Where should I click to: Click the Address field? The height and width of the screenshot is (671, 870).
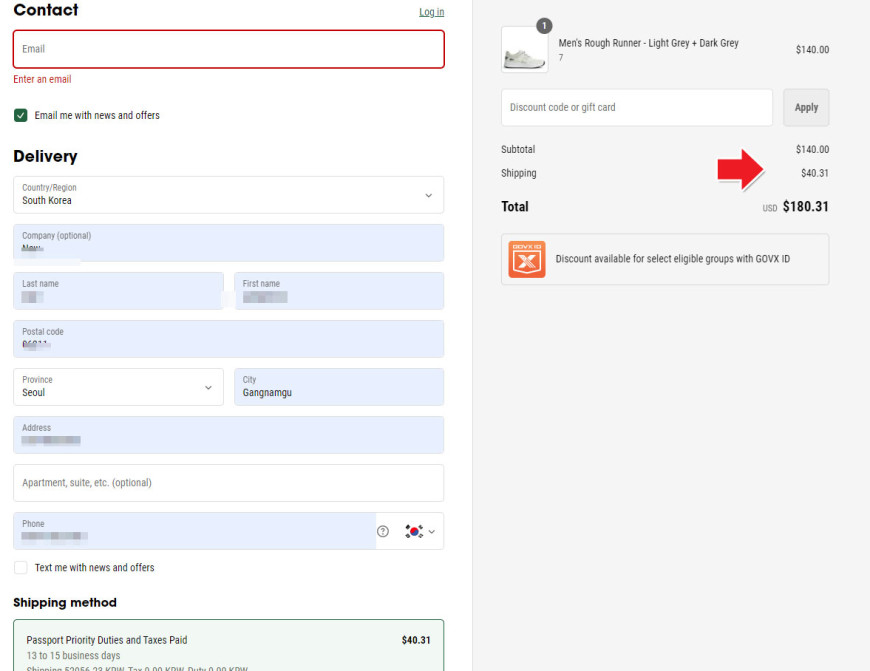[229, 435]
